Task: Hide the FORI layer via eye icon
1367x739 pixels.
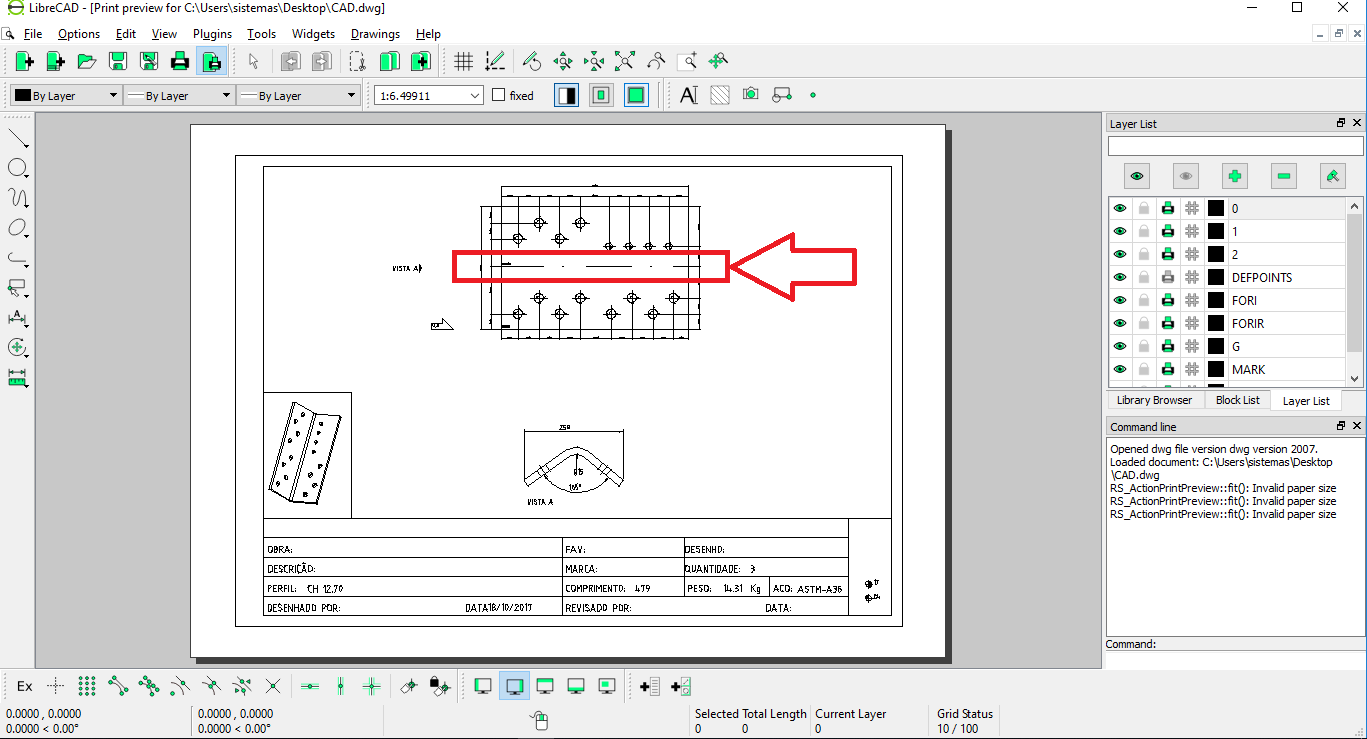Action: [1120, 300]
